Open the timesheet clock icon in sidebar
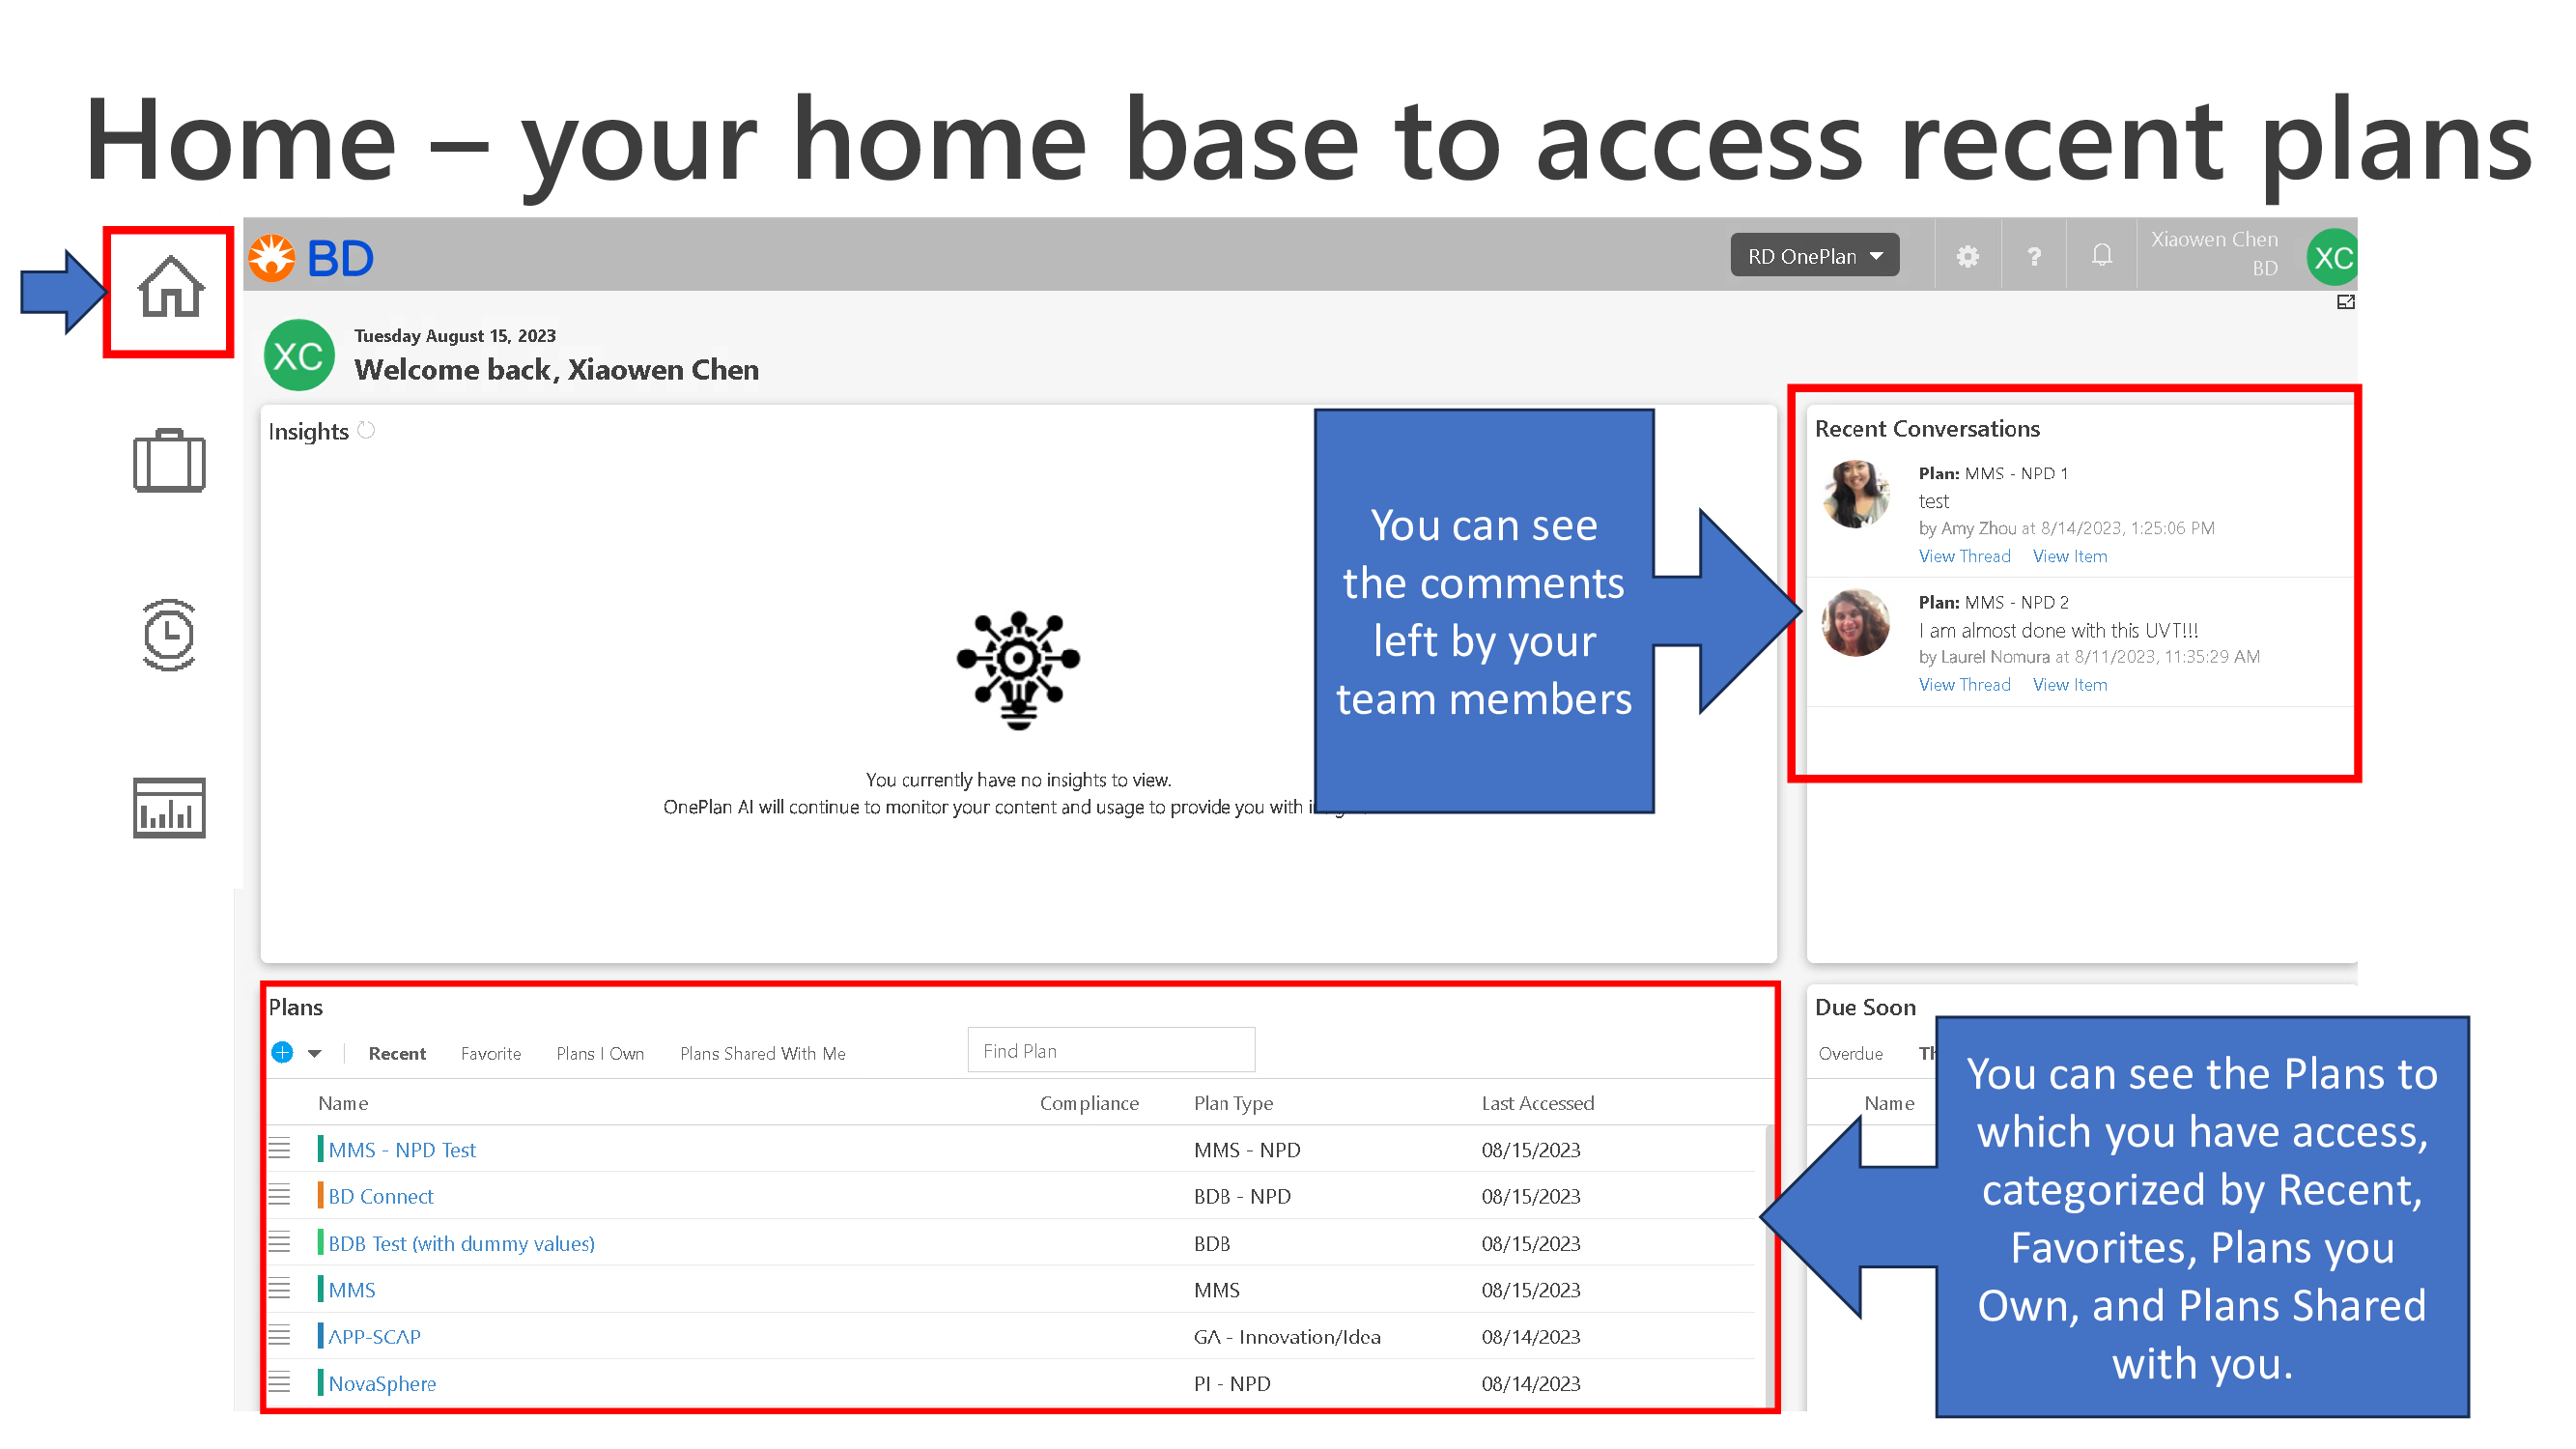The image size is (2576, 1449). click(169, 635)
